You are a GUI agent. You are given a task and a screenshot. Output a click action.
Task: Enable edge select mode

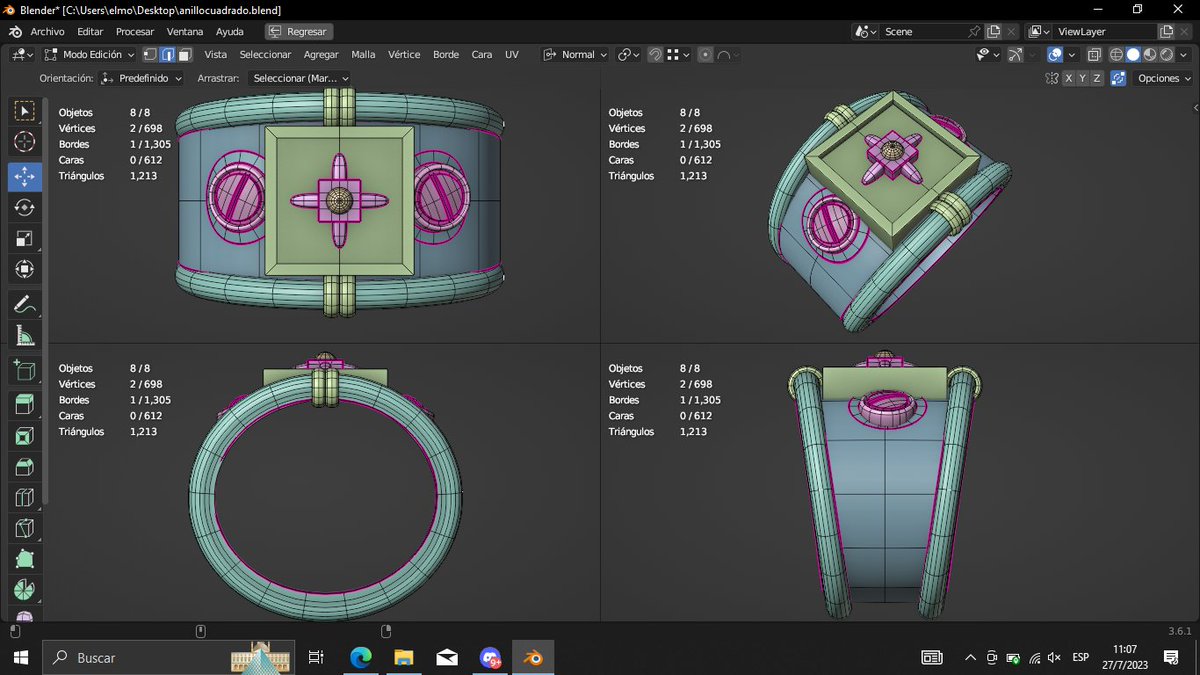pyautogui.click(x=168, y=55)
